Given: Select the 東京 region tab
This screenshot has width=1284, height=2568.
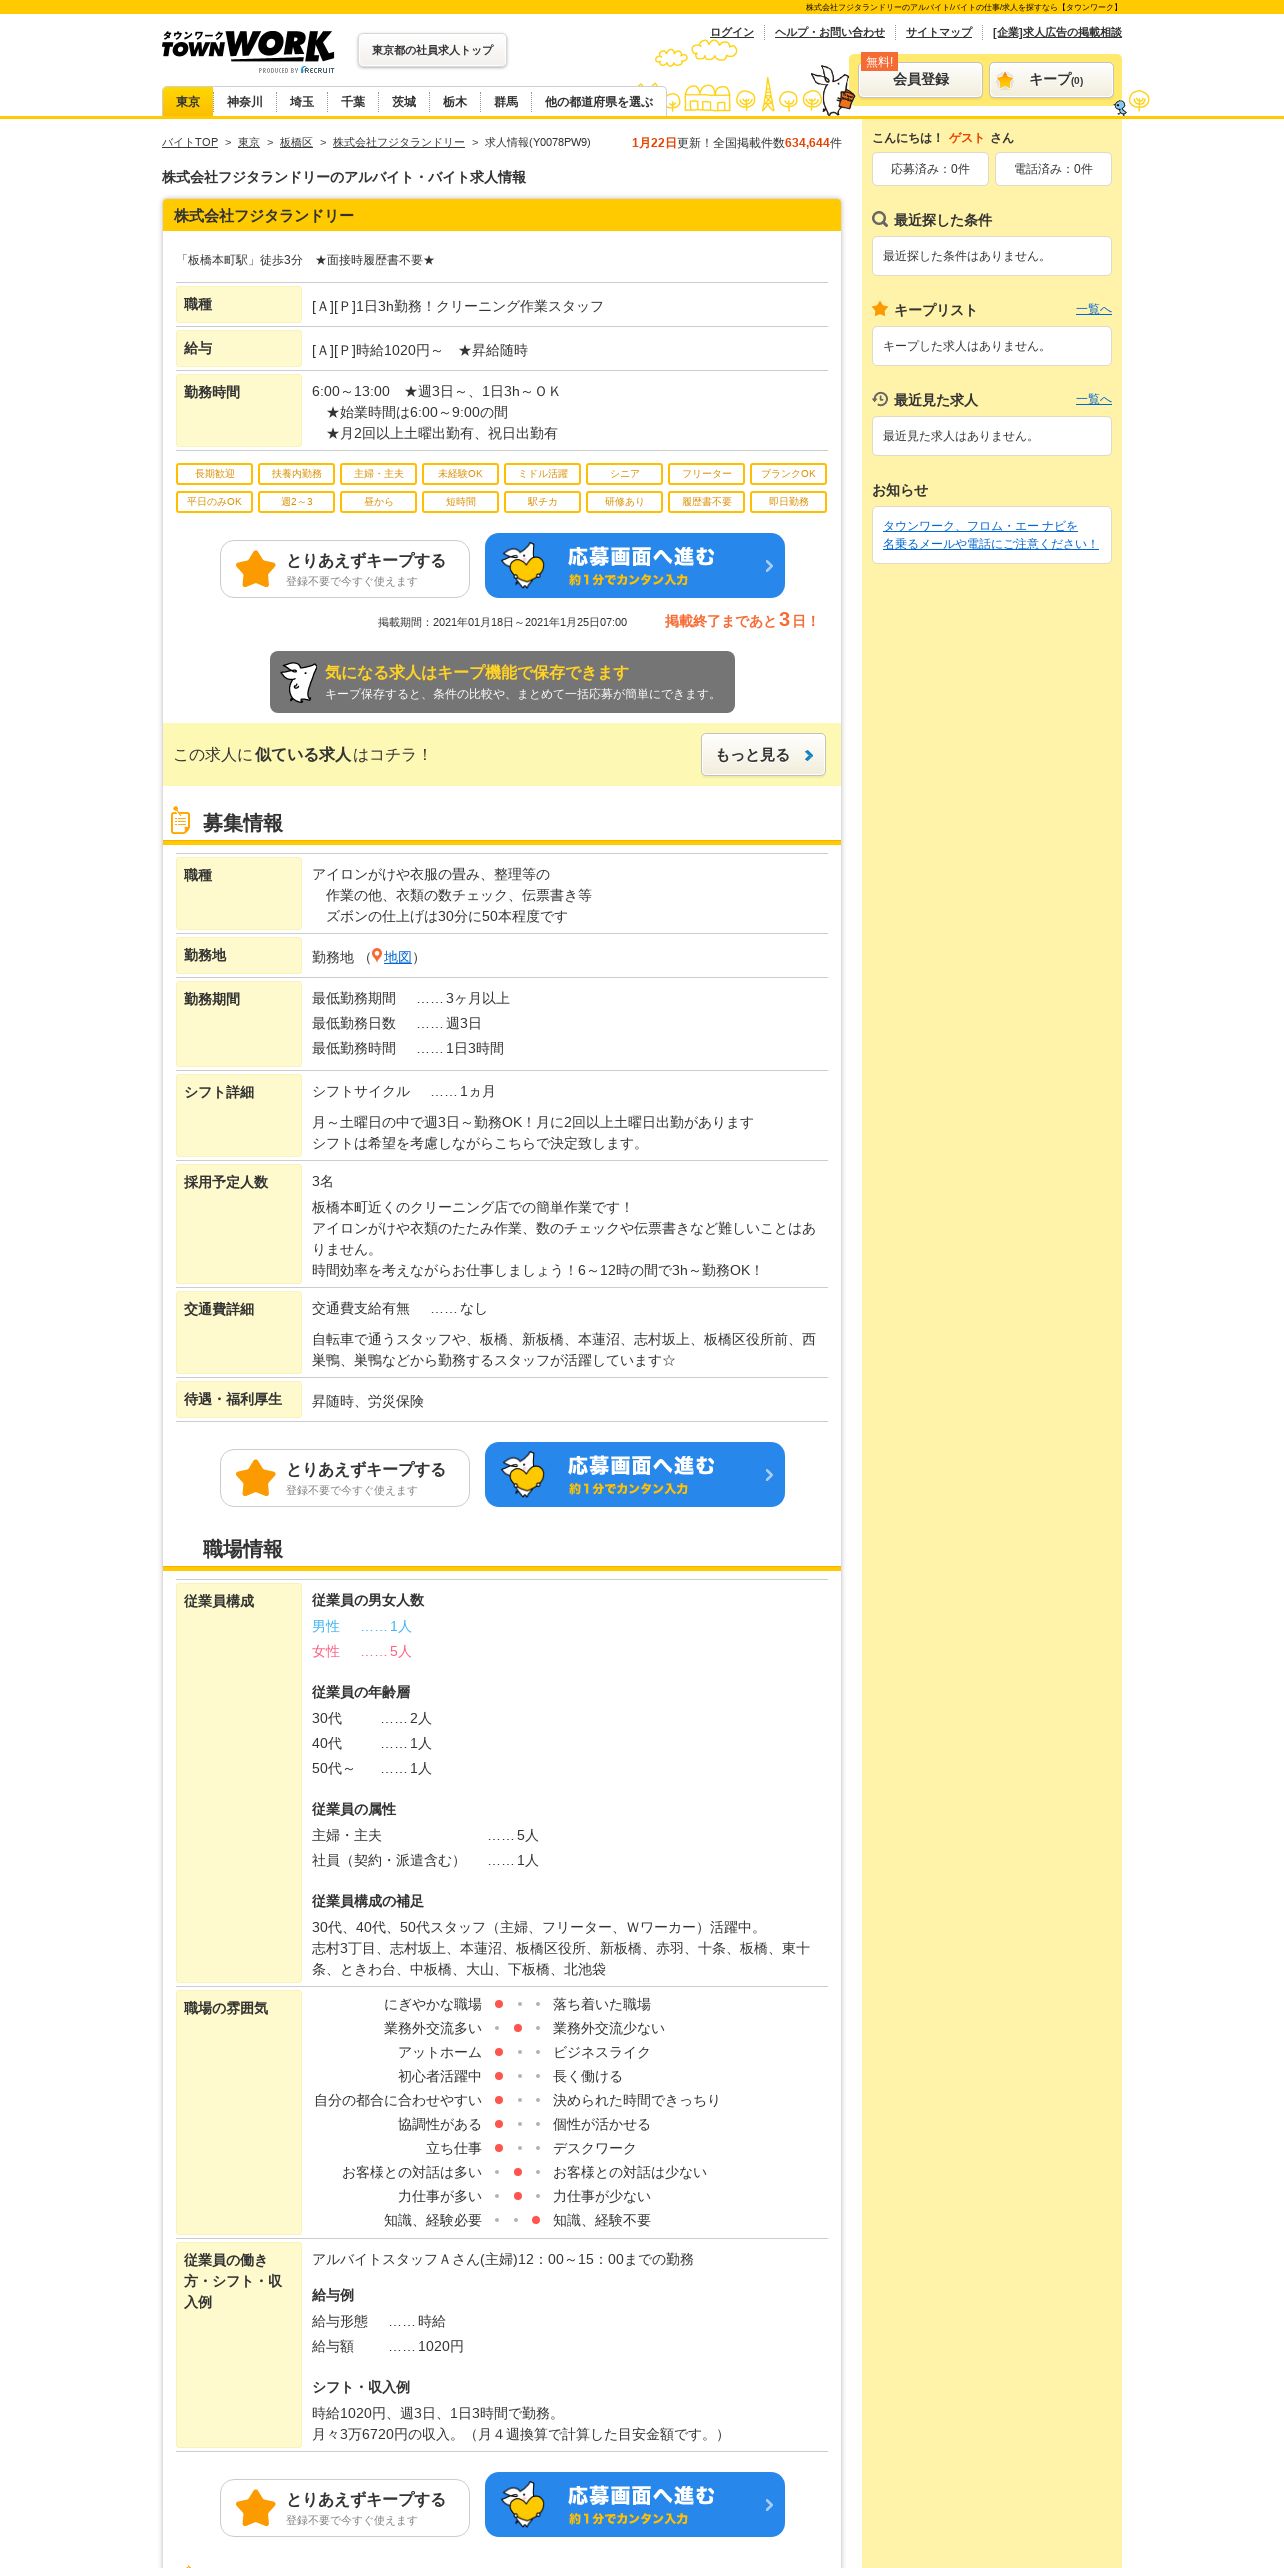Looking at the screenshot, I should point(188,102).
